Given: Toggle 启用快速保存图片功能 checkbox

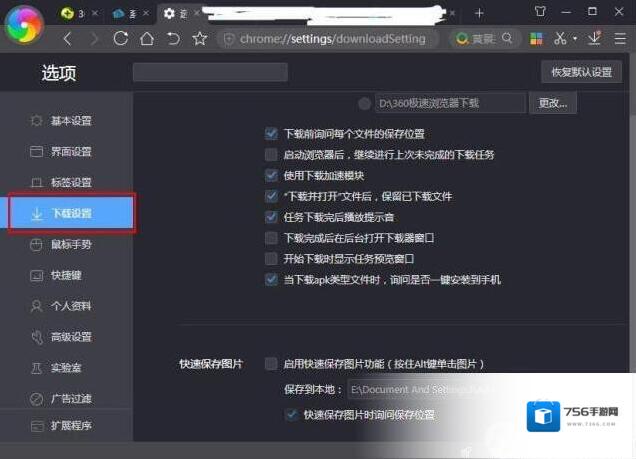Looking at the screenshot, I should coord(271,364).
